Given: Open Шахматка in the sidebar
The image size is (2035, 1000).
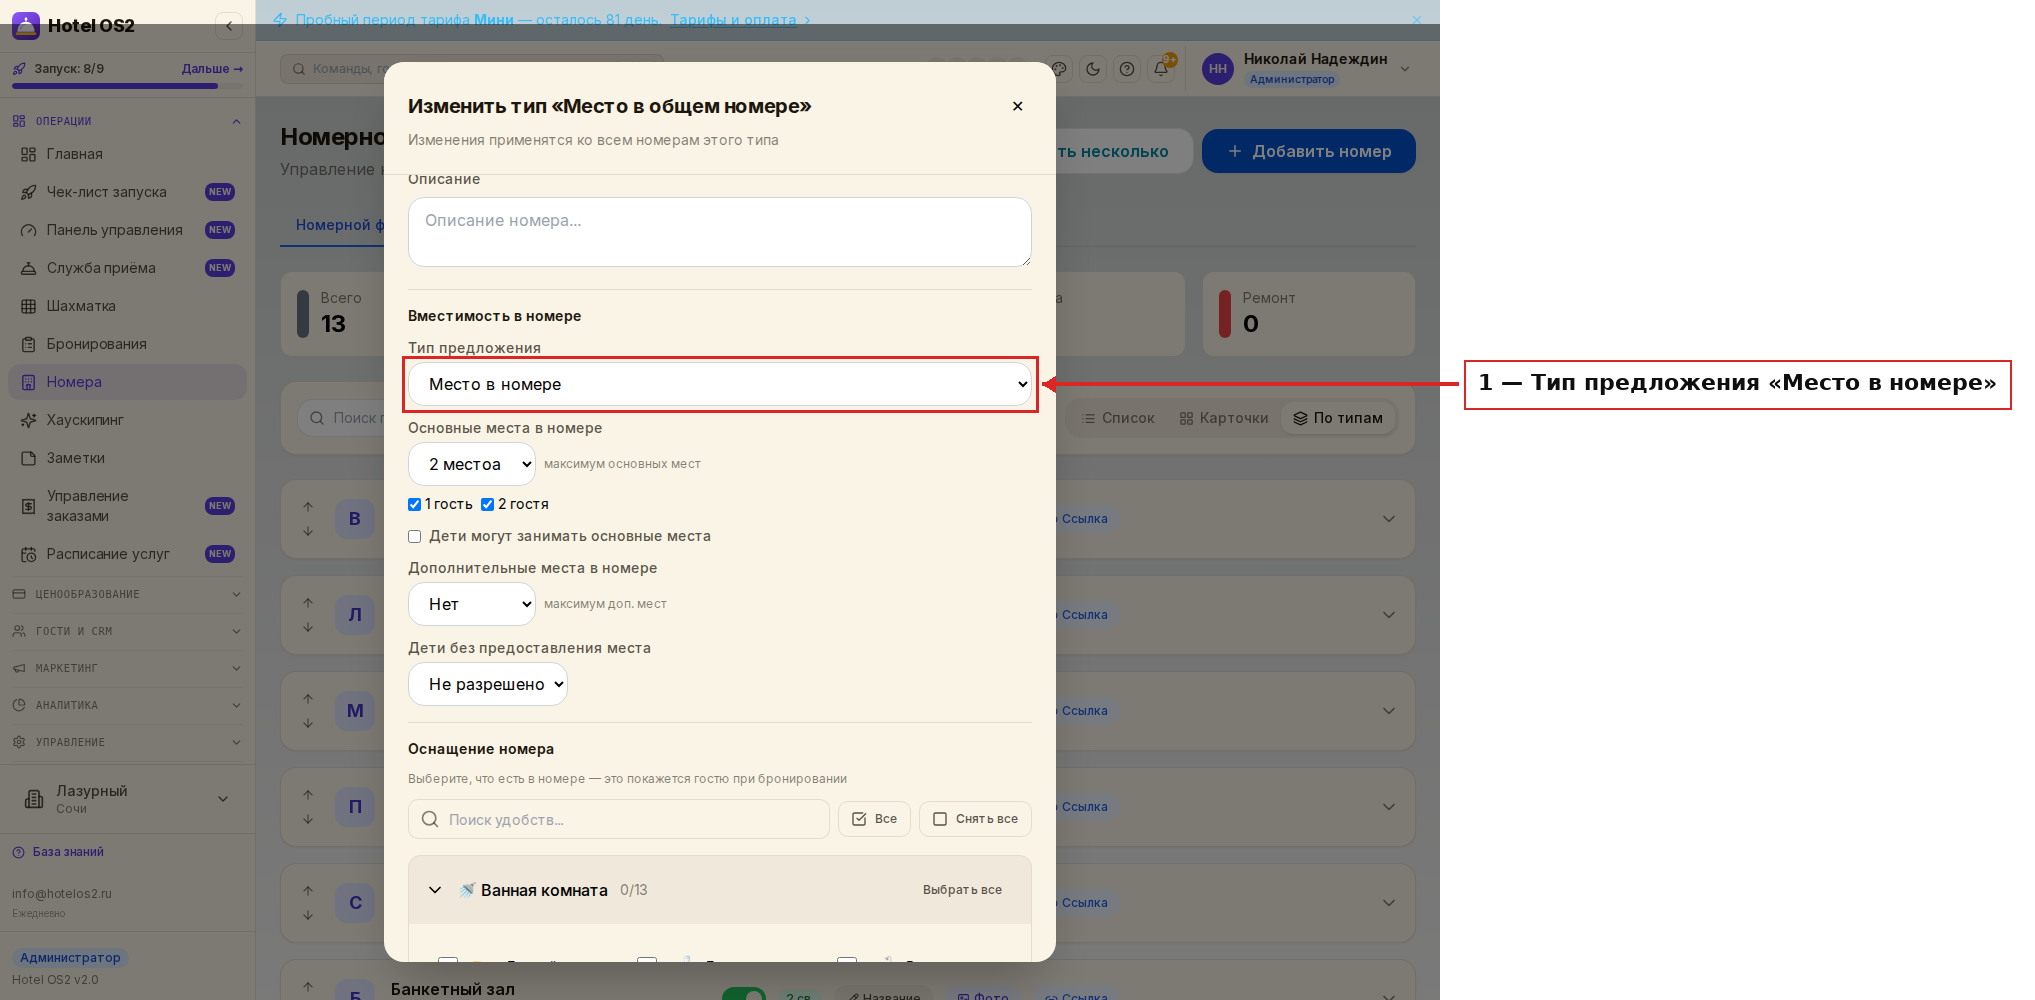Looking at the screenshot, I should tap(127, 306).
